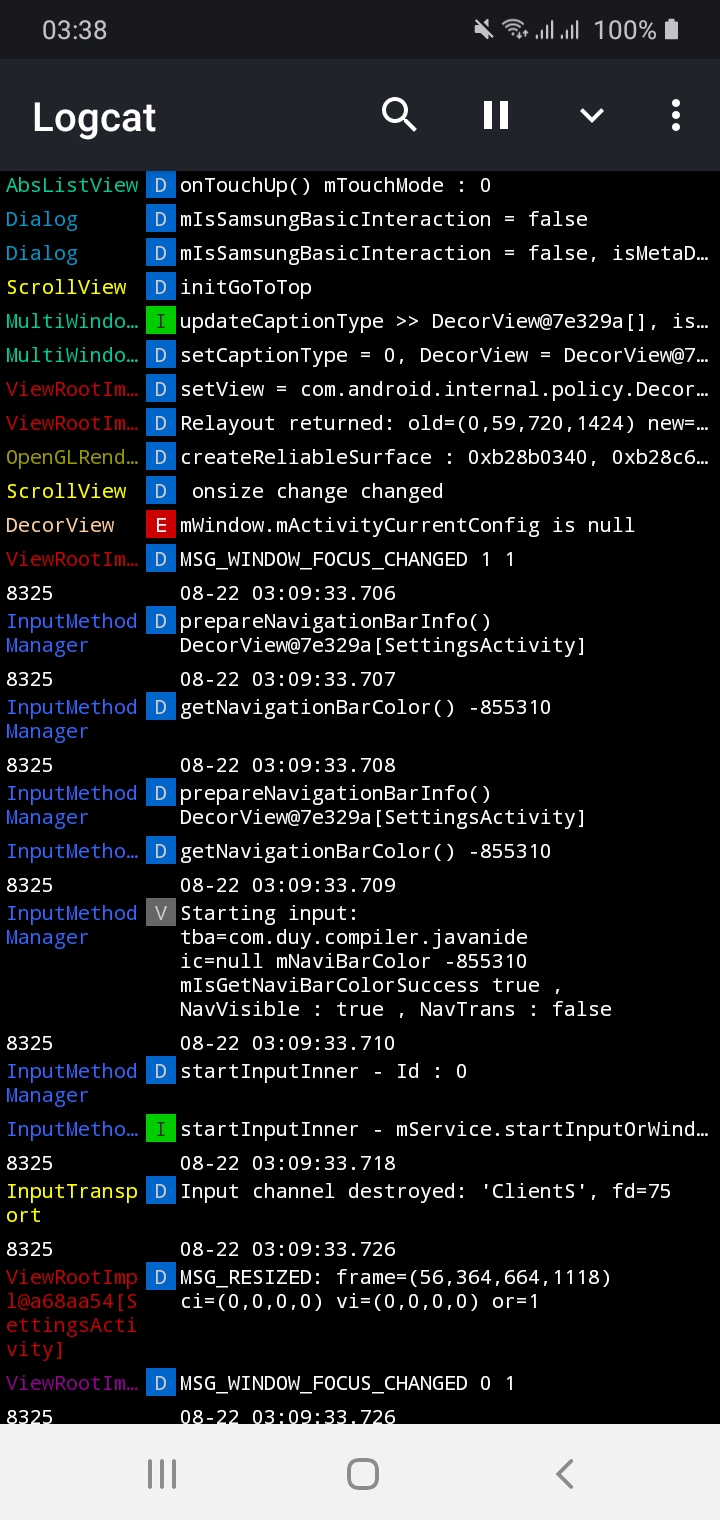This screenshot has height=1520, width=720.
Task: Tap the blue D badge next to initGoToTop
Action: [x=160, y=286]
